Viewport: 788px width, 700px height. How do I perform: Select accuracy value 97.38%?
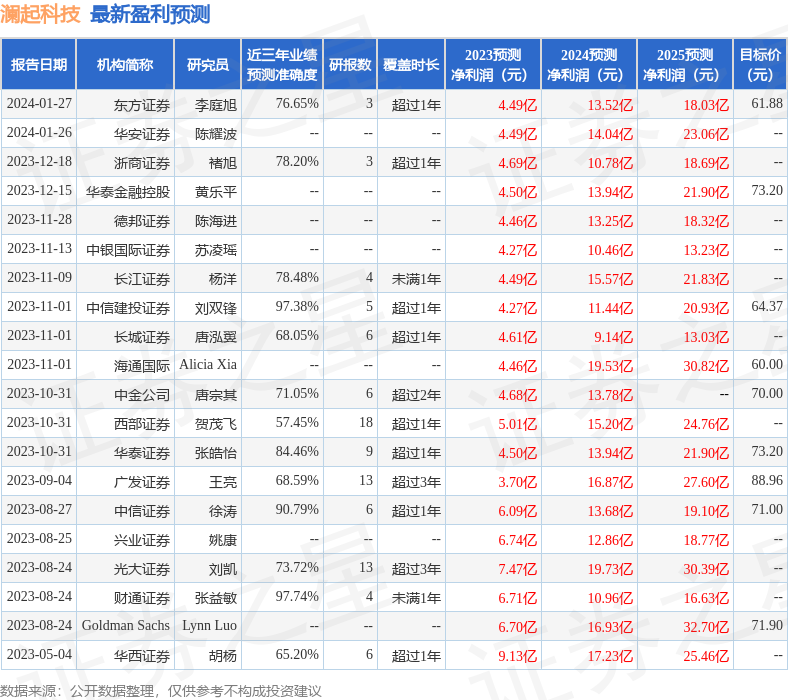(x=297, y=307)
